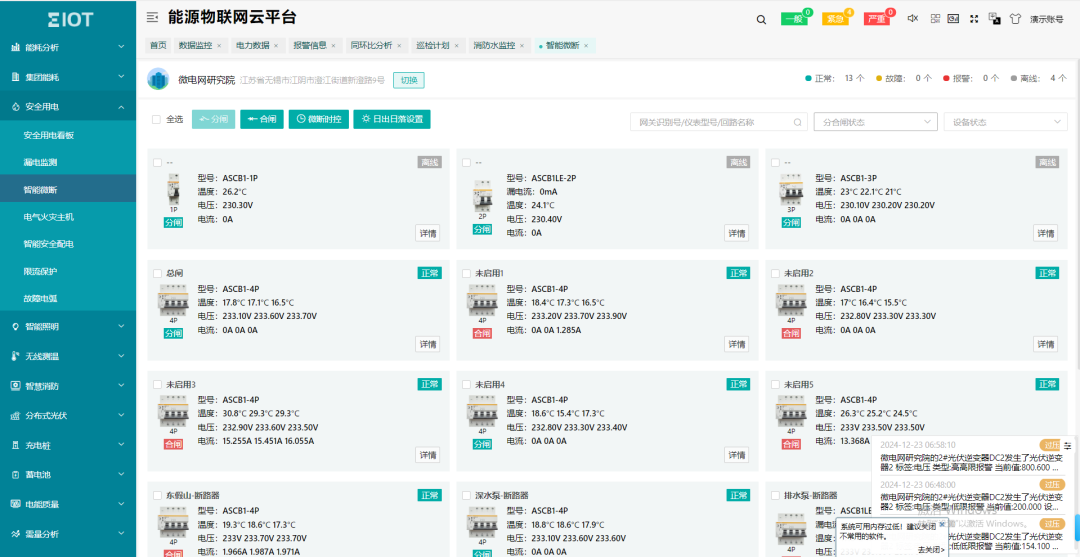The height and width of the screenshot is (557, 1080).
Task: Click the 微电网研究院 building avatar icon
Action: coord(158,80)
